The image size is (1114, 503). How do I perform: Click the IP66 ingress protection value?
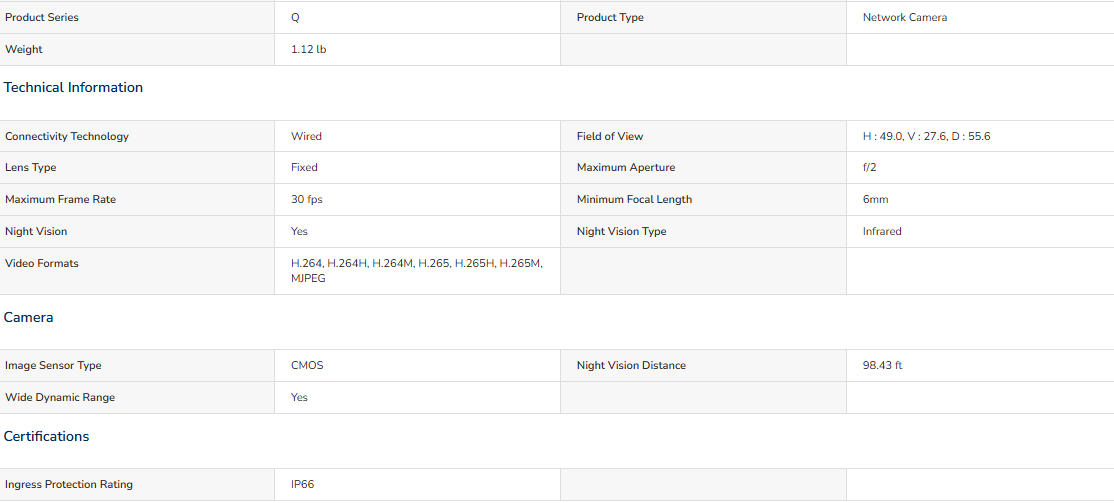(302, 485)
